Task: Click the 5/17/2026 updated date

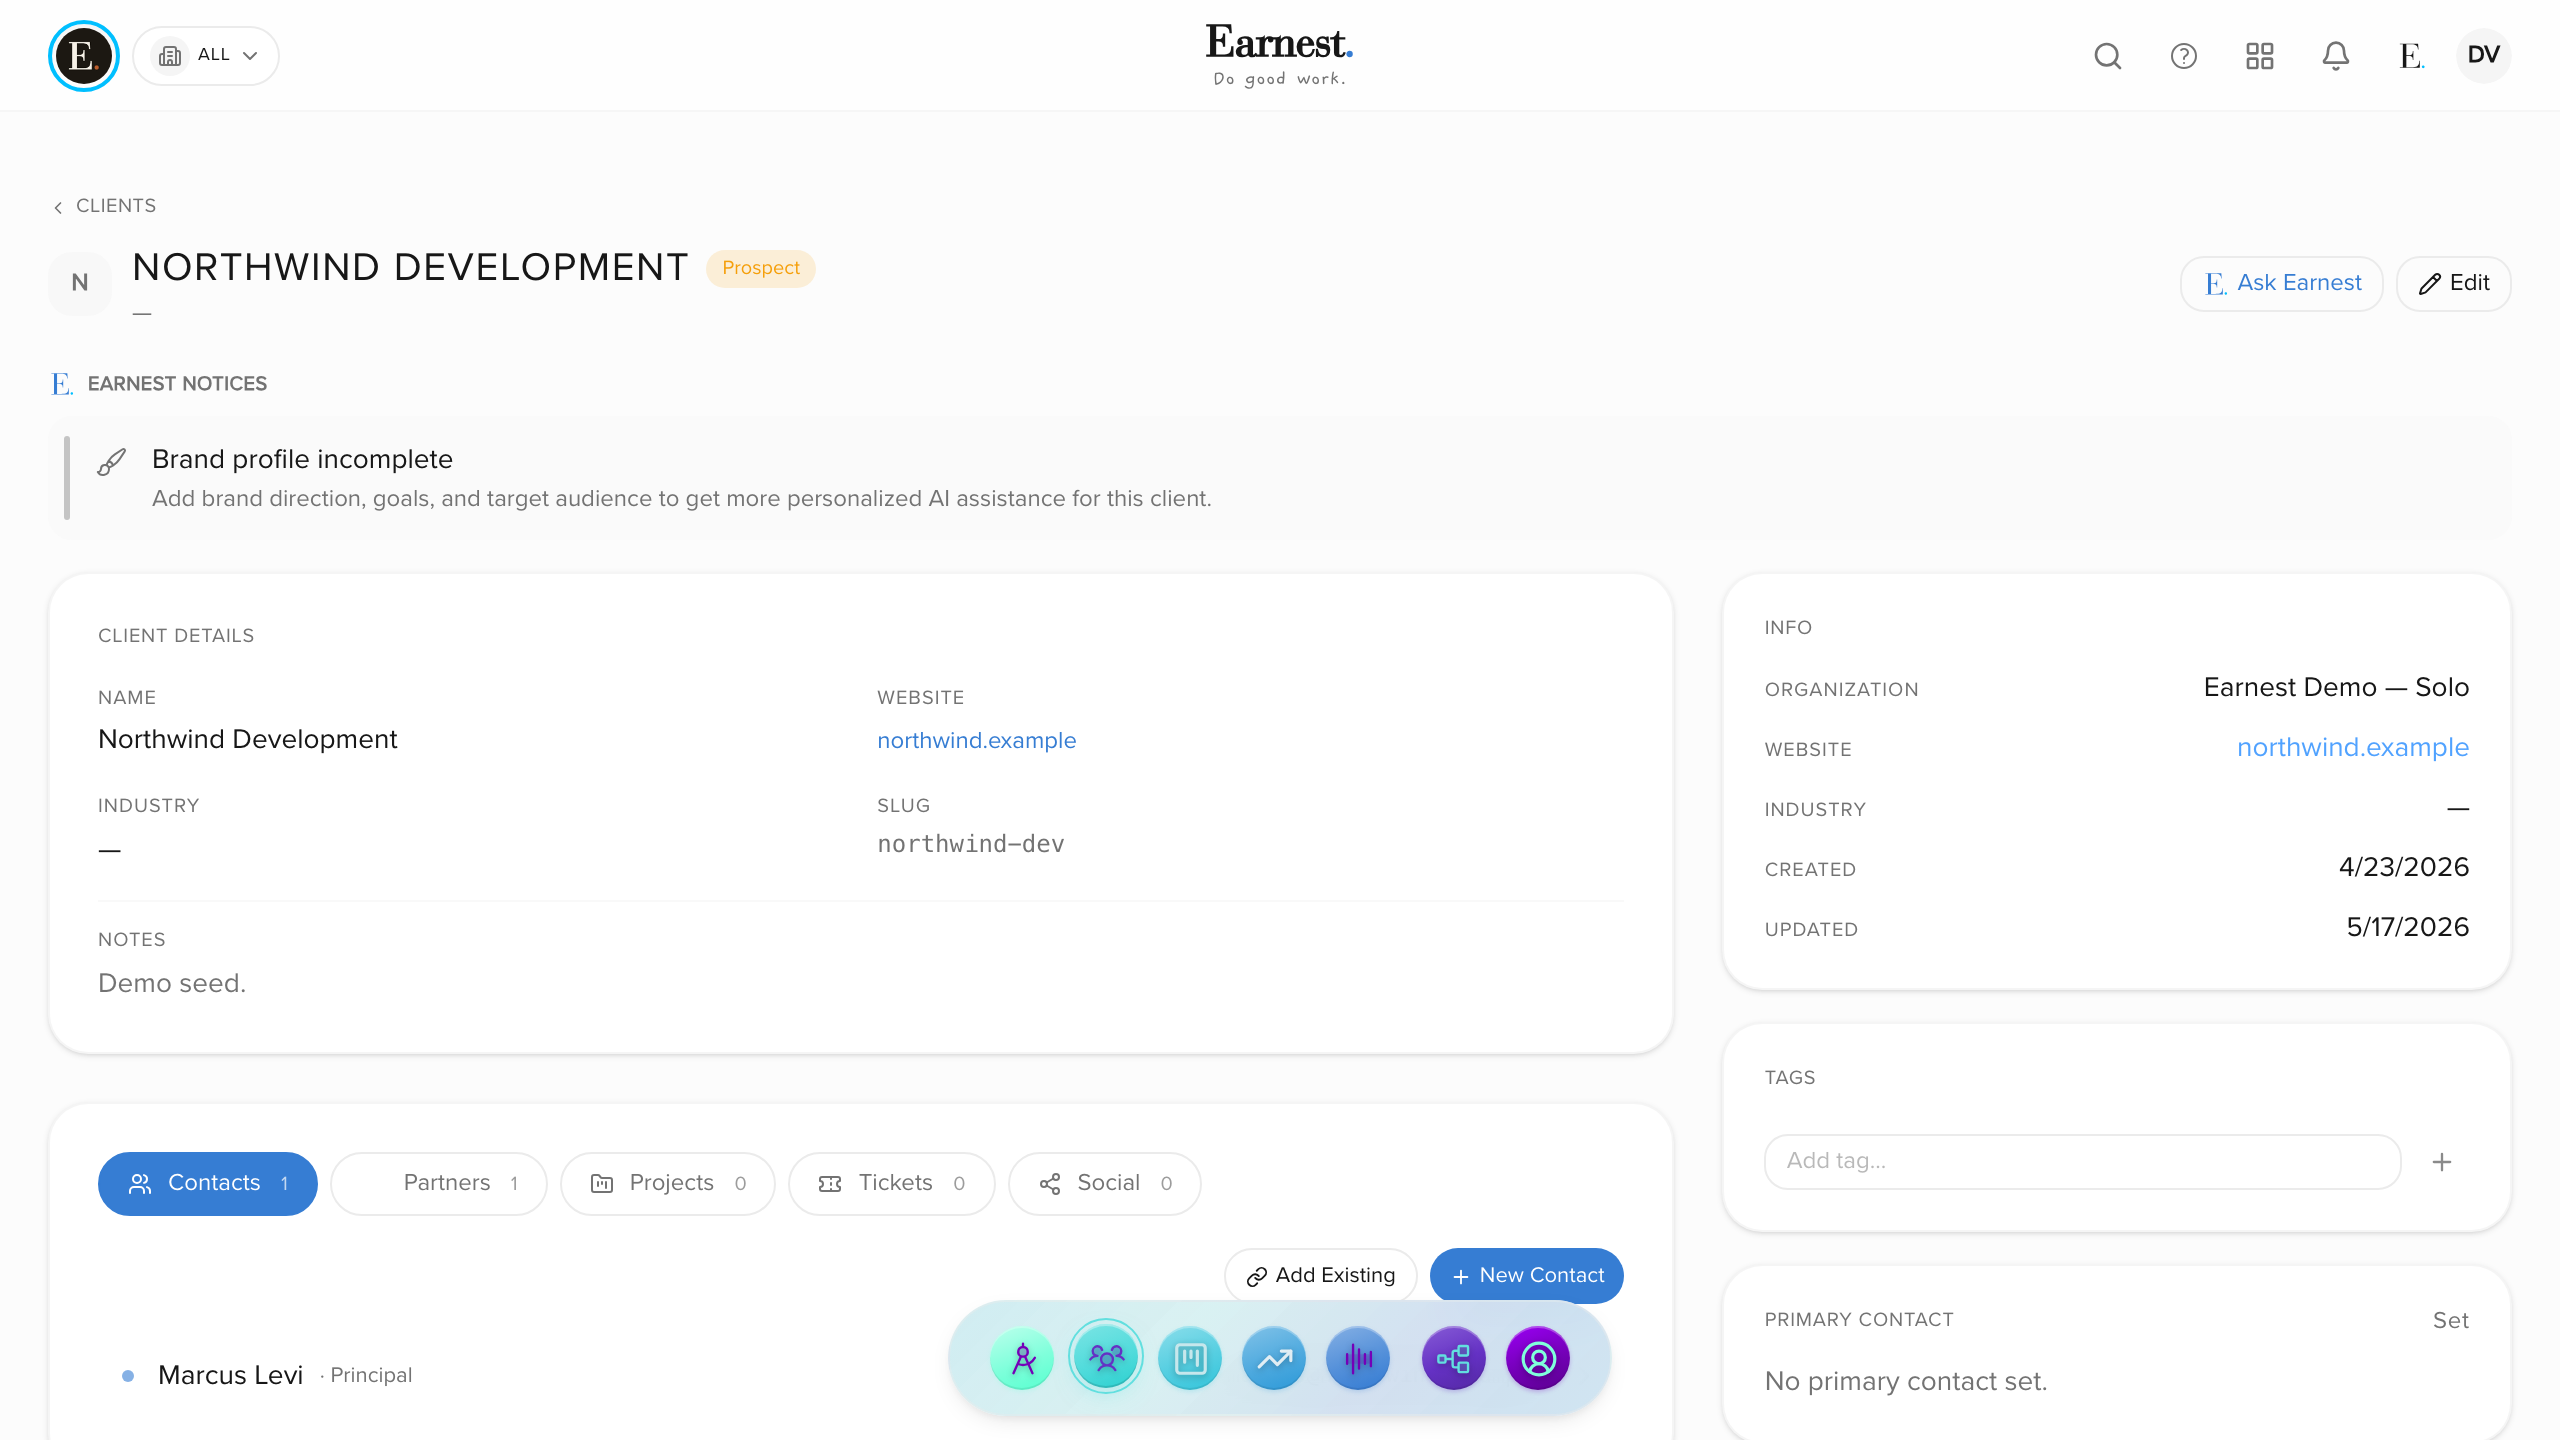Action: (2408, 927)
